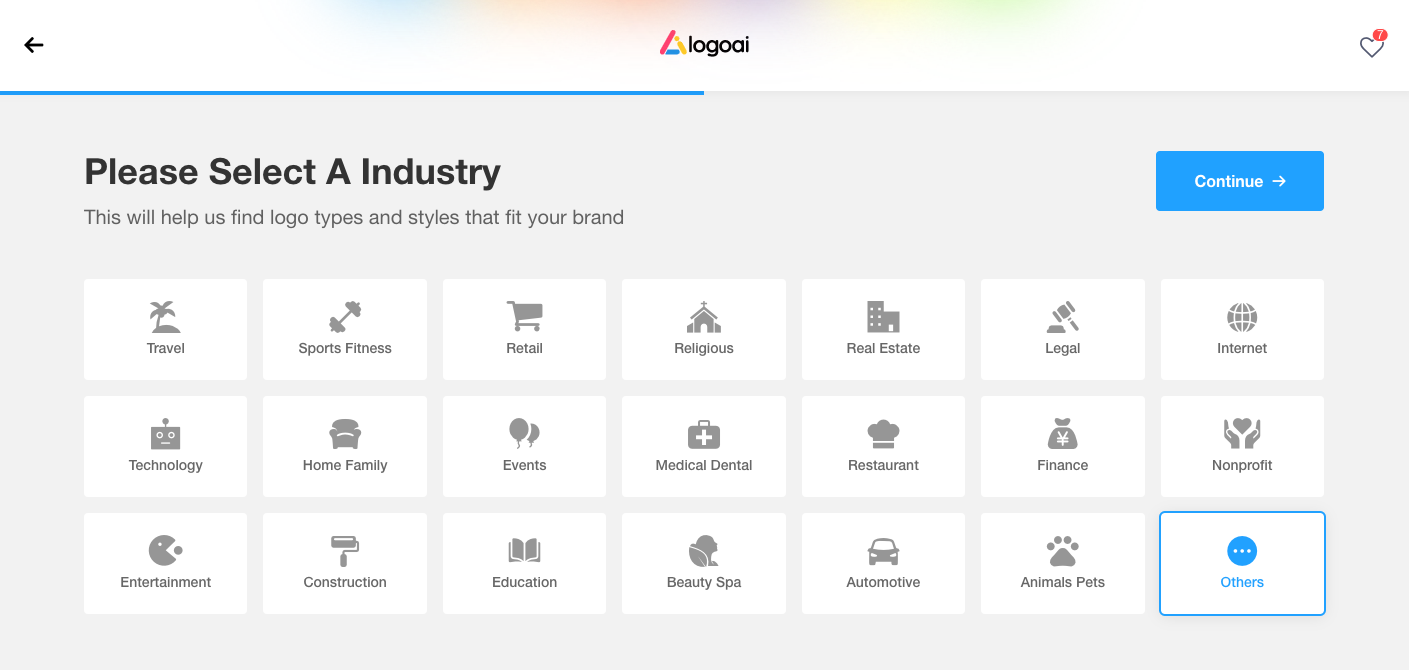Select the Travel palm tree icon
The width and height of the screenshot is (1409, 670).
pyautogui.click(x=165, y=317)
